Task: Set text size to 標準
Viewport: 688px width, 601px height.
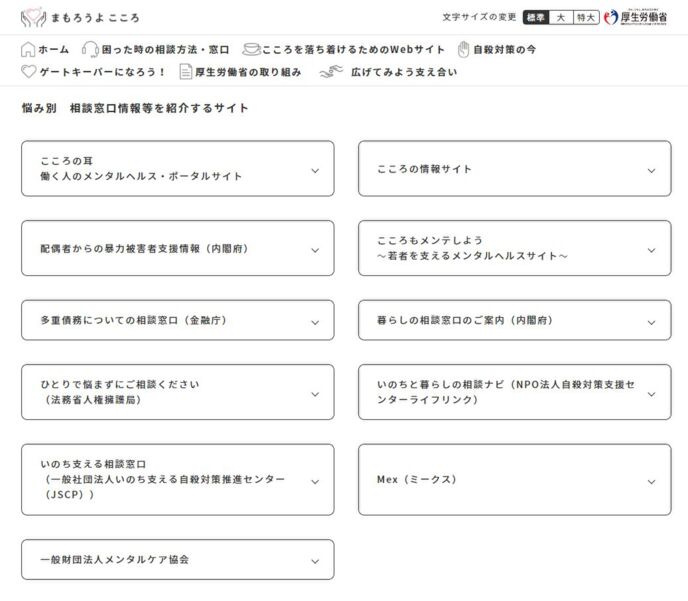Action: [536, 17]
